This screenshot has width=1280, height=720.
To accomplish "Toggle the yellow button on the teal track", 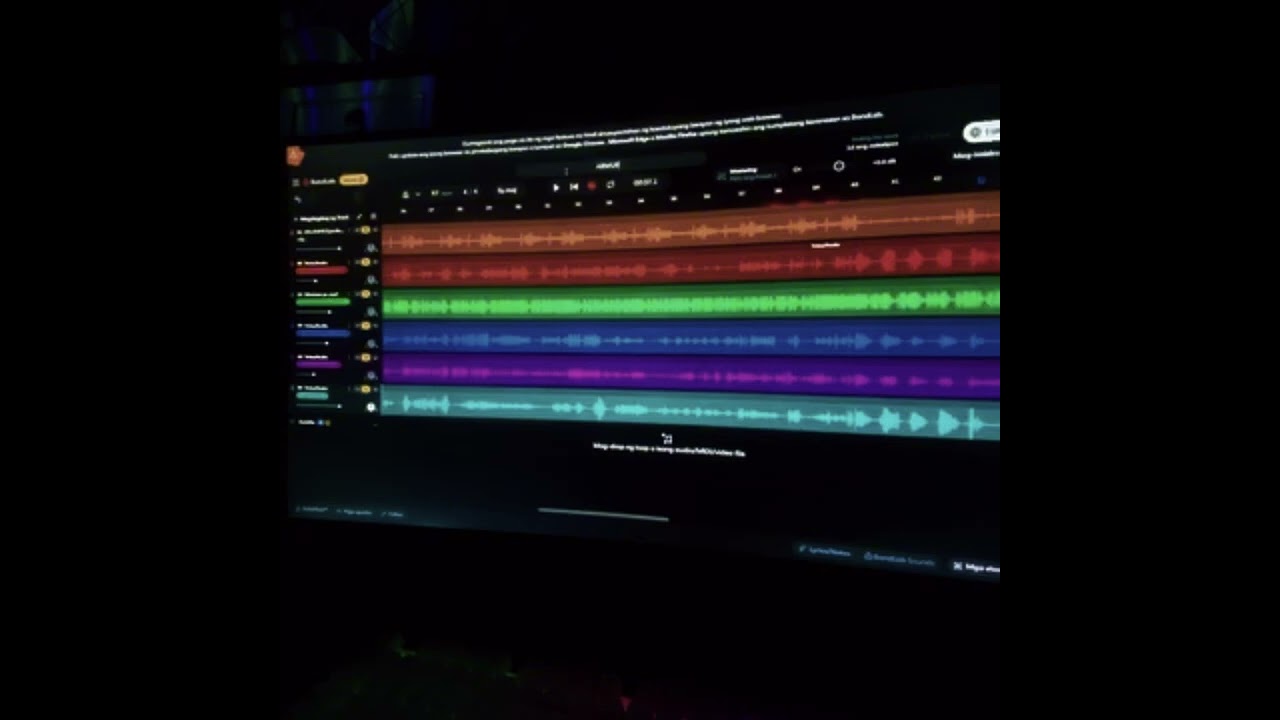I will [365, 389].
